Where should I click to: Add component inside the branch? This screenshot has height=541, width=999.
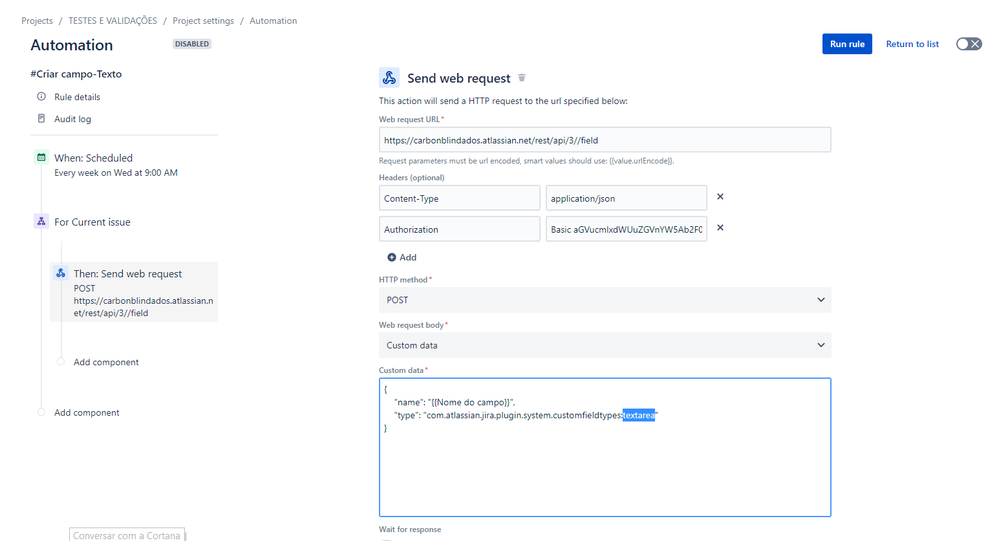106,362
